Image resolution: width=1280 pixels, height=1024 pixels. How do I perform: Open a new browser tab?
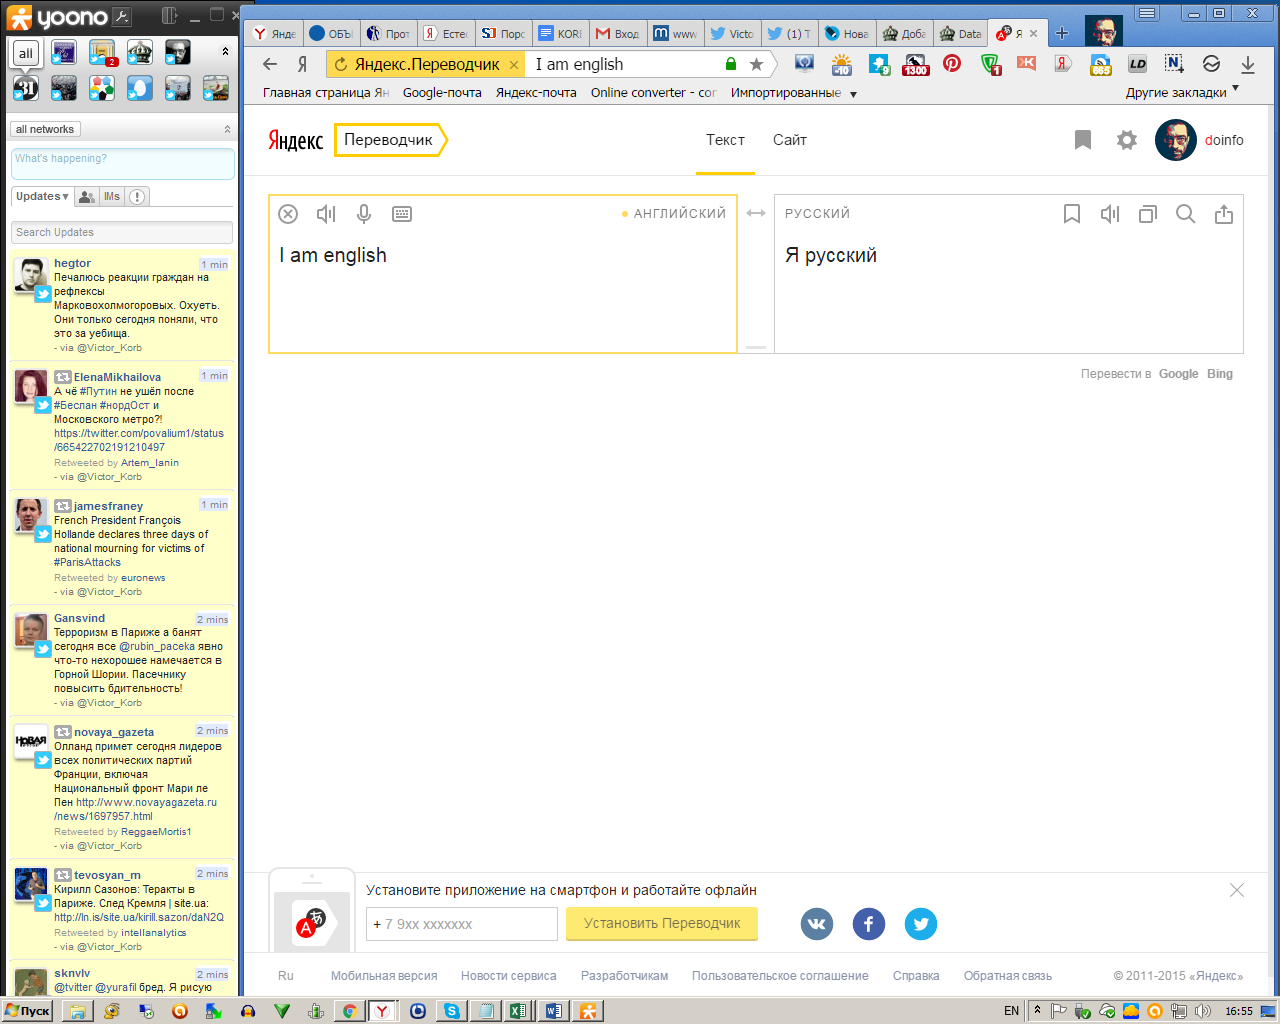click(1062, 33)
